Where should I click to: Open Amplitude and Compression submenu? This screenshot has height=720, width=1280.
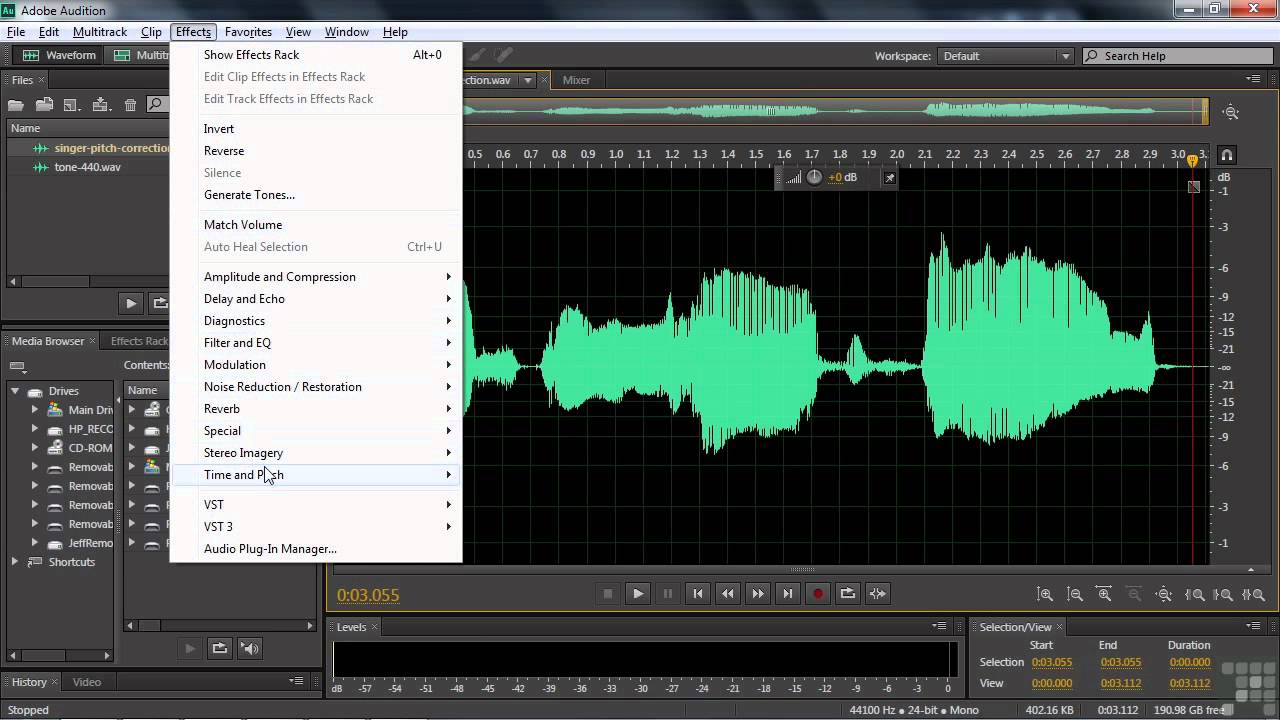(317, 277)
